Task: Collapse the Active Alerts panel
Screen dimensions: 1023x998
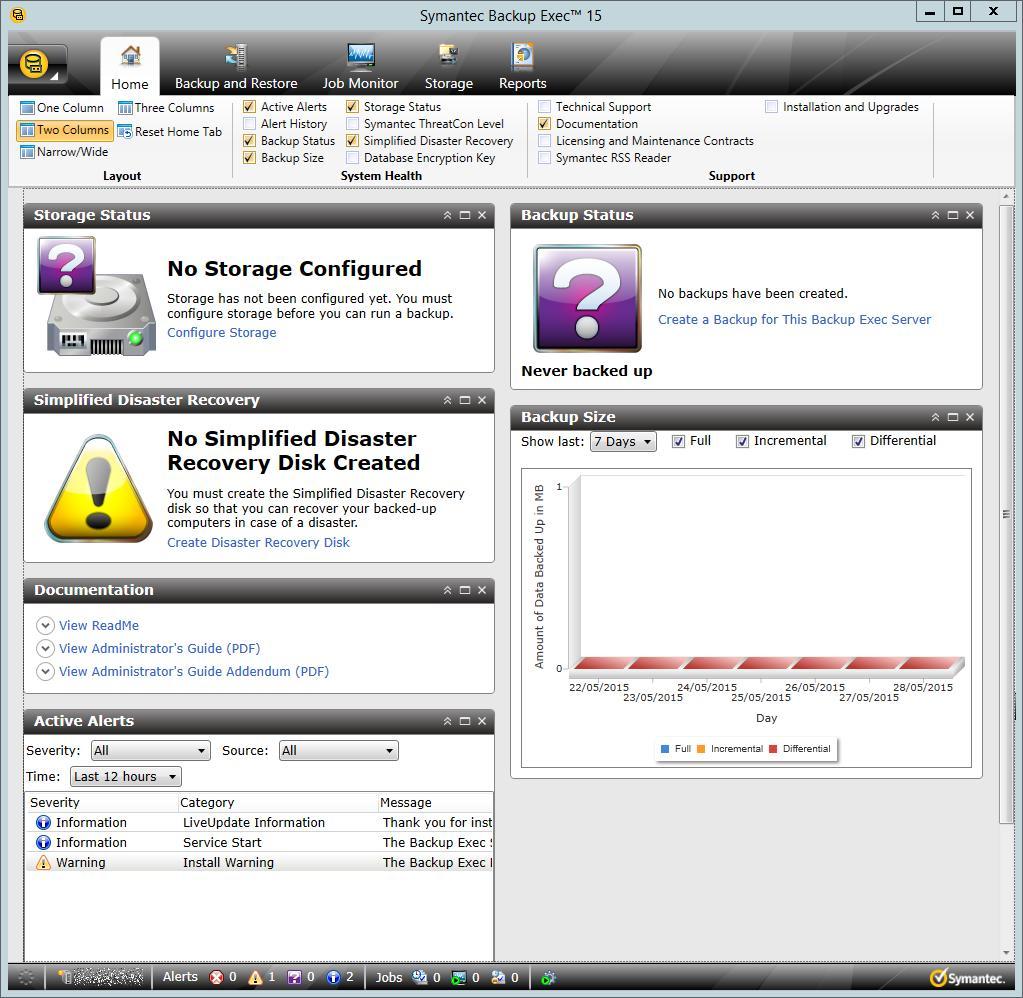Action: [448, 721]
